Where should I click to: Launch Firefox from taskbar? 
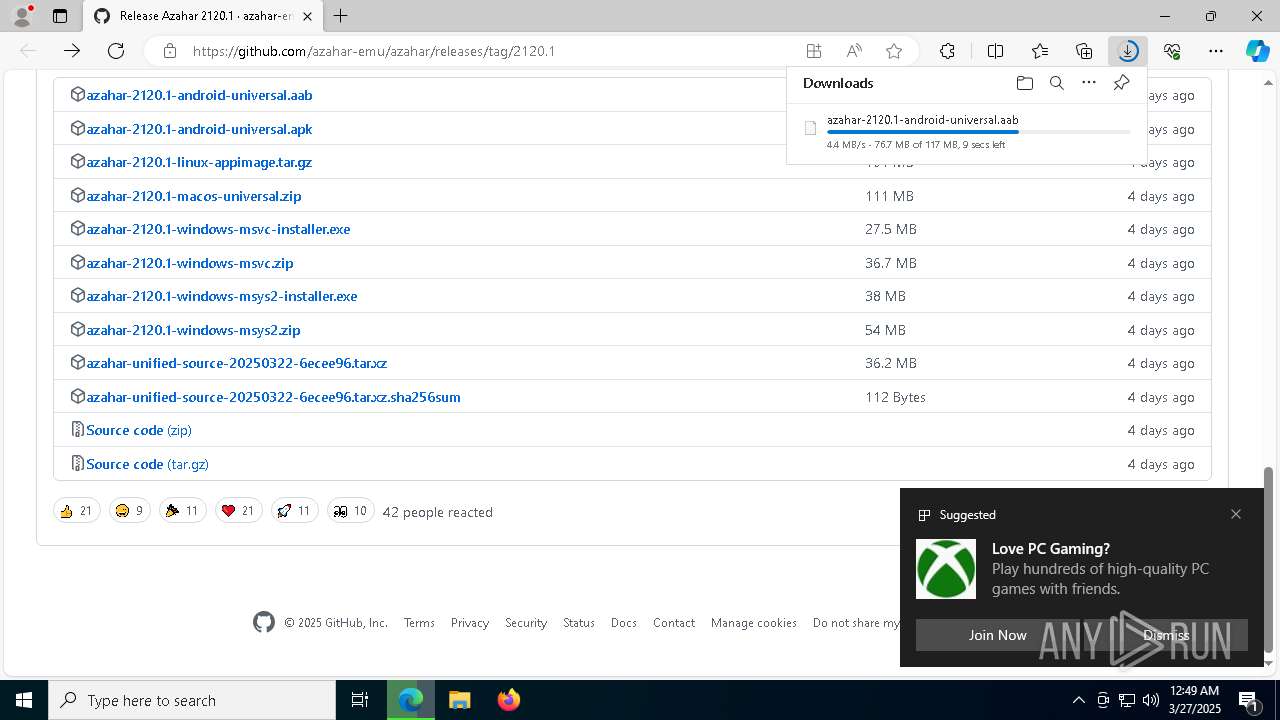[509, 700]
